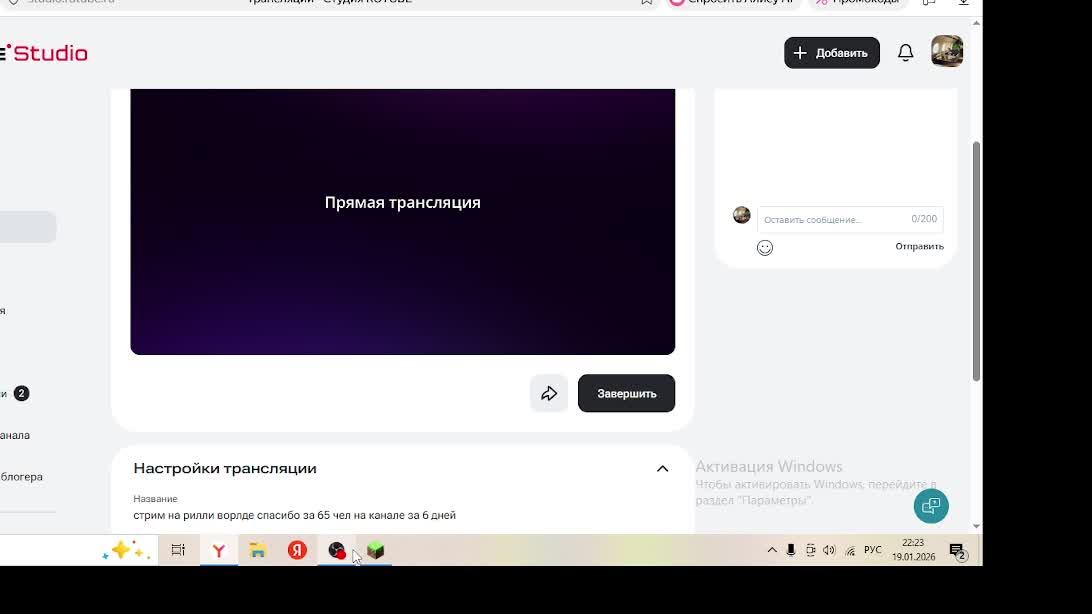The image size is (1092, 614).
Task: Open Yandex Browser Y icon on taskbar
Action: 219,551
